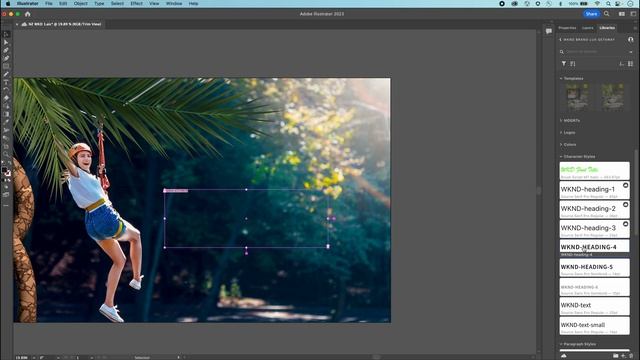This screenshot has width=640, height=360.
Task: Select the Direct Selection tool
Action: [x=6, y=42]
